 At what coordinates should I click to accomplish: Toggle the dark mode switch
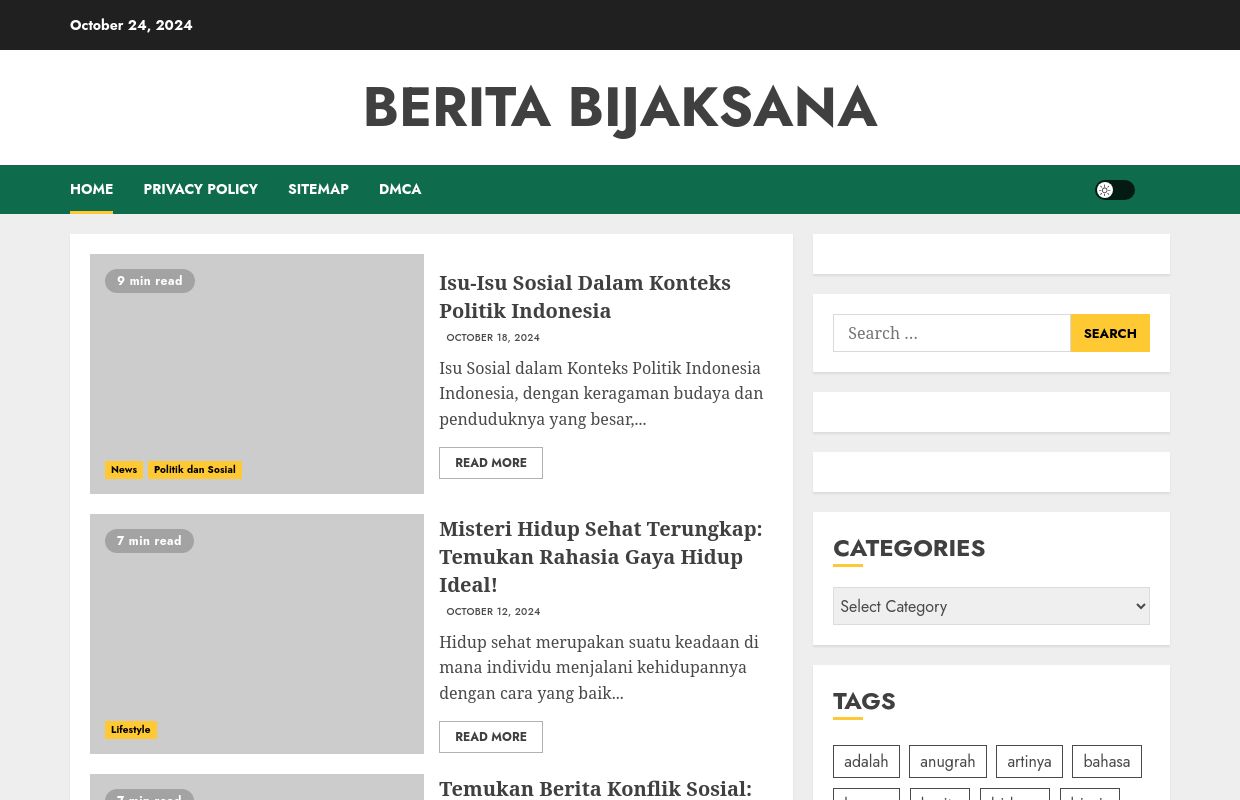1115,190
